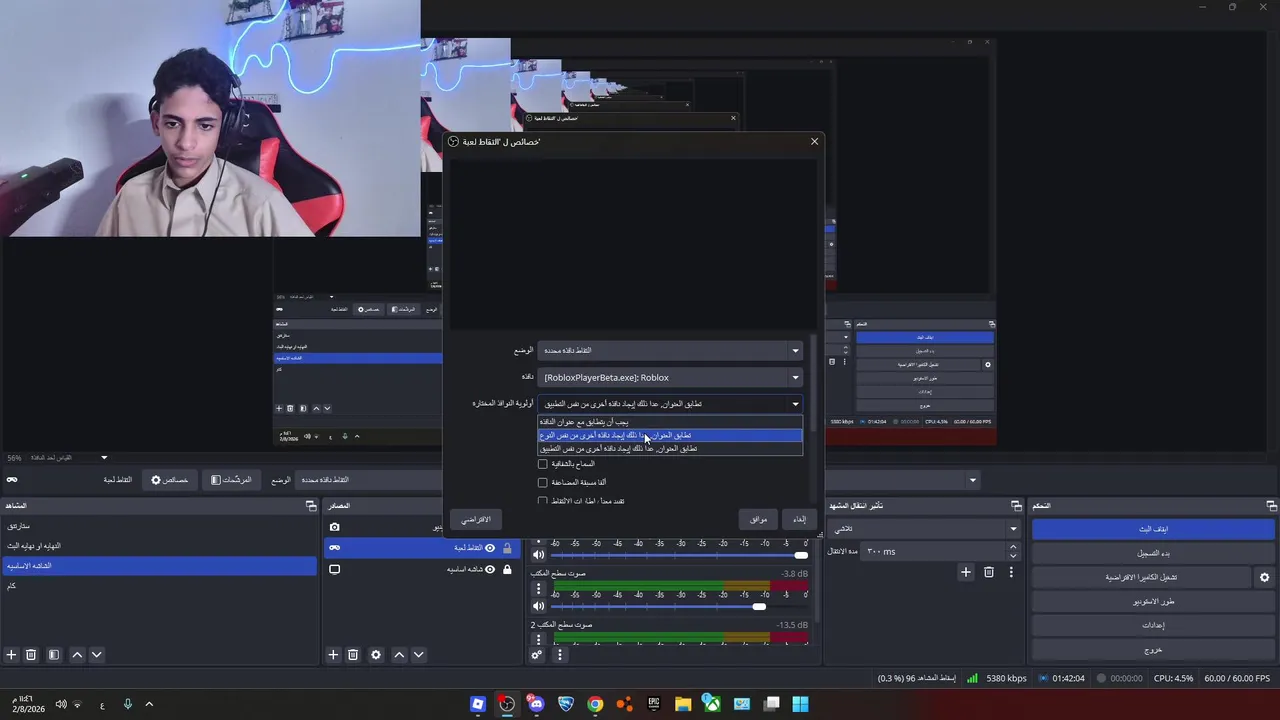Move scene down with the Scenes panel down arrow
Viewport: 1280px width, 720px height.
coord(96,655)
